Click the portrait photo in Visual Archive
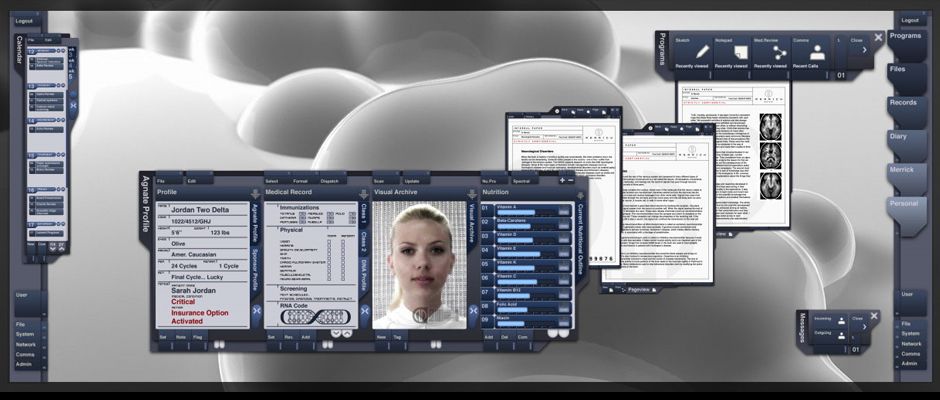Screen dimensions: 940x400 pyautogui.click(x=419, y=264)
